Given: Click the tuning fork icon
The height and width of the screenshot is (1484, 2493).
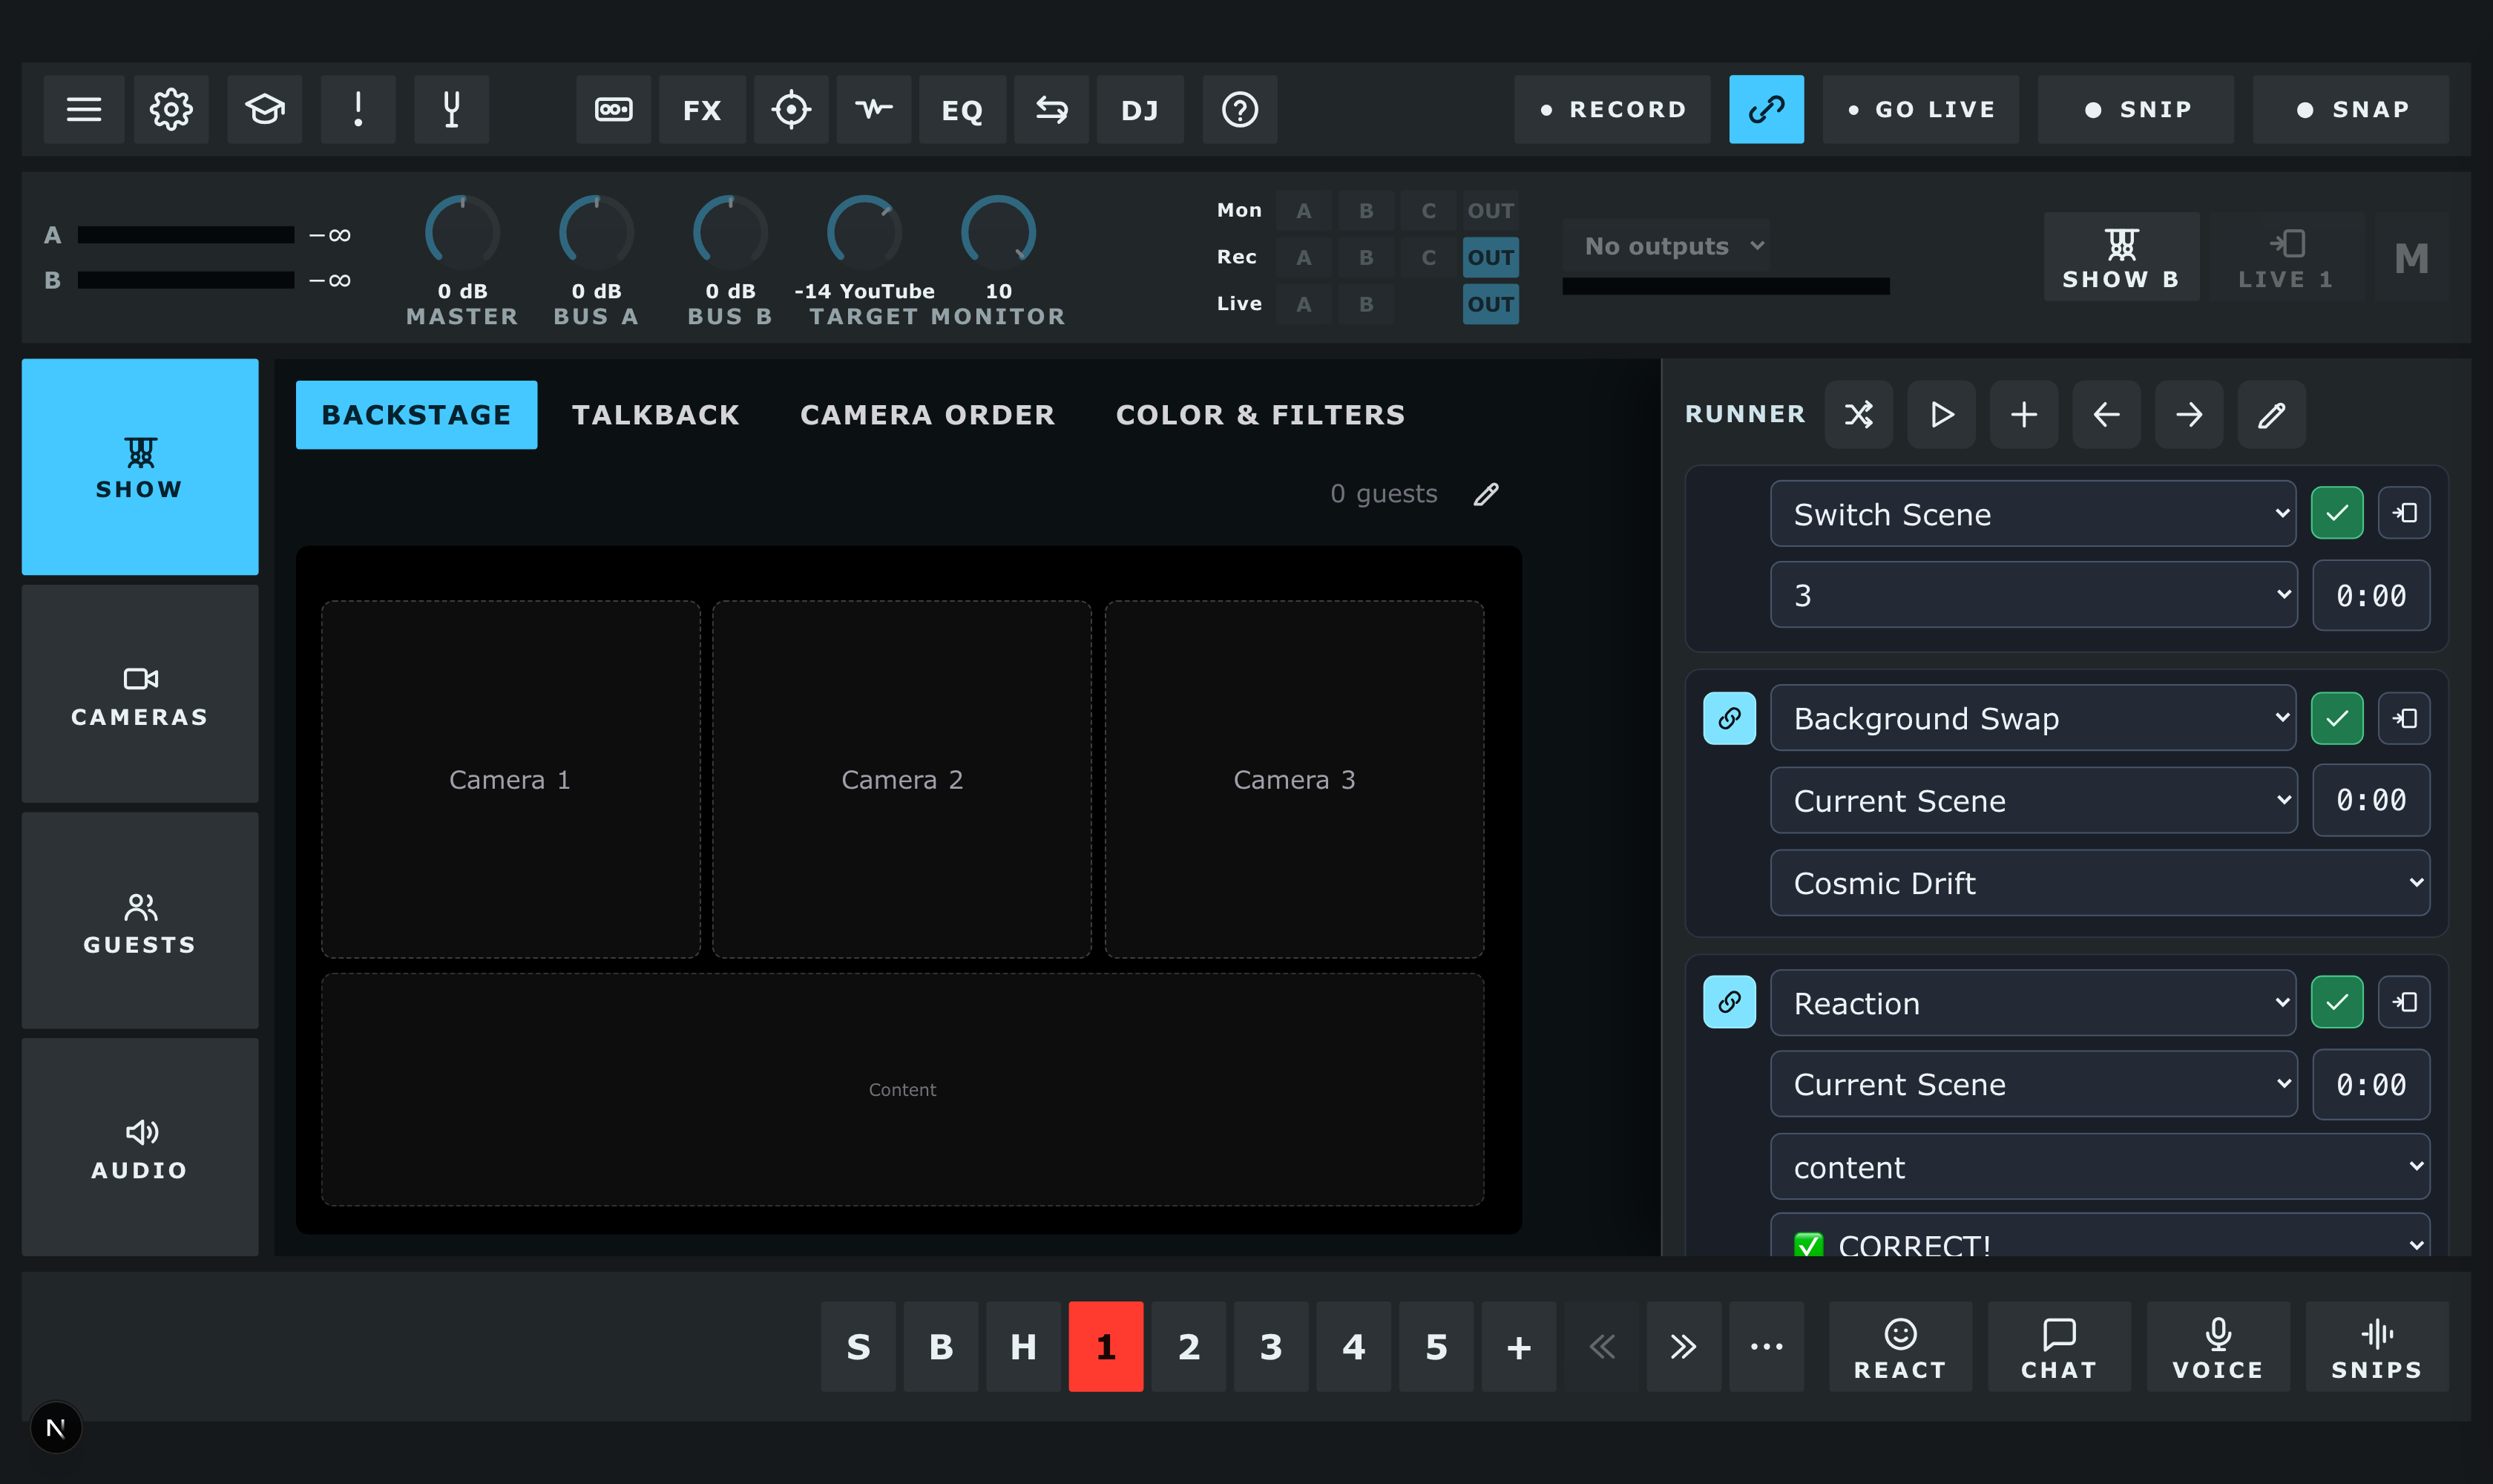Looking at the screenshot, I should (452, 109).
